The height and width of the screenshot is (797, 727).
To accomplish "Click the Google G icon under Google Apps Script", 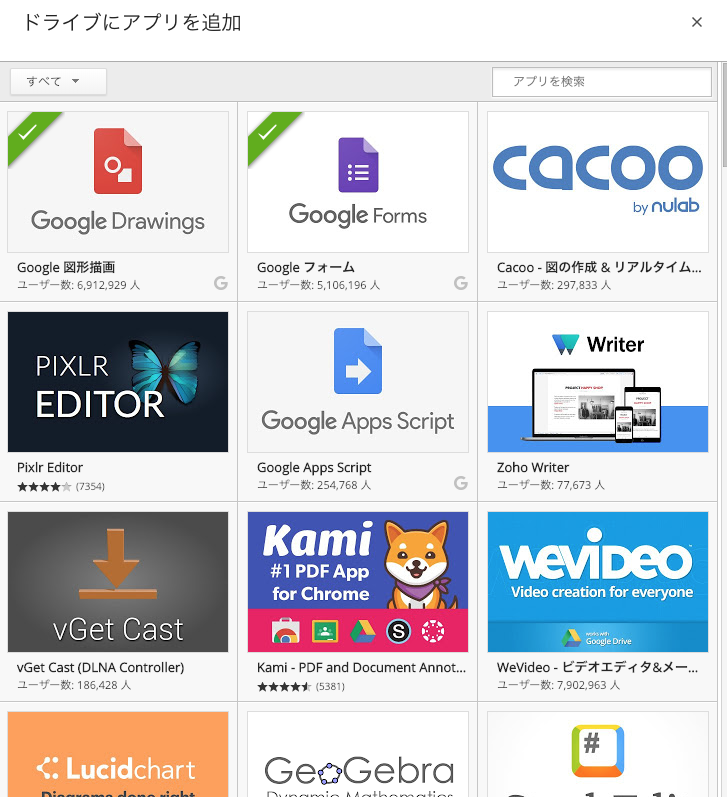I will 461,483.
